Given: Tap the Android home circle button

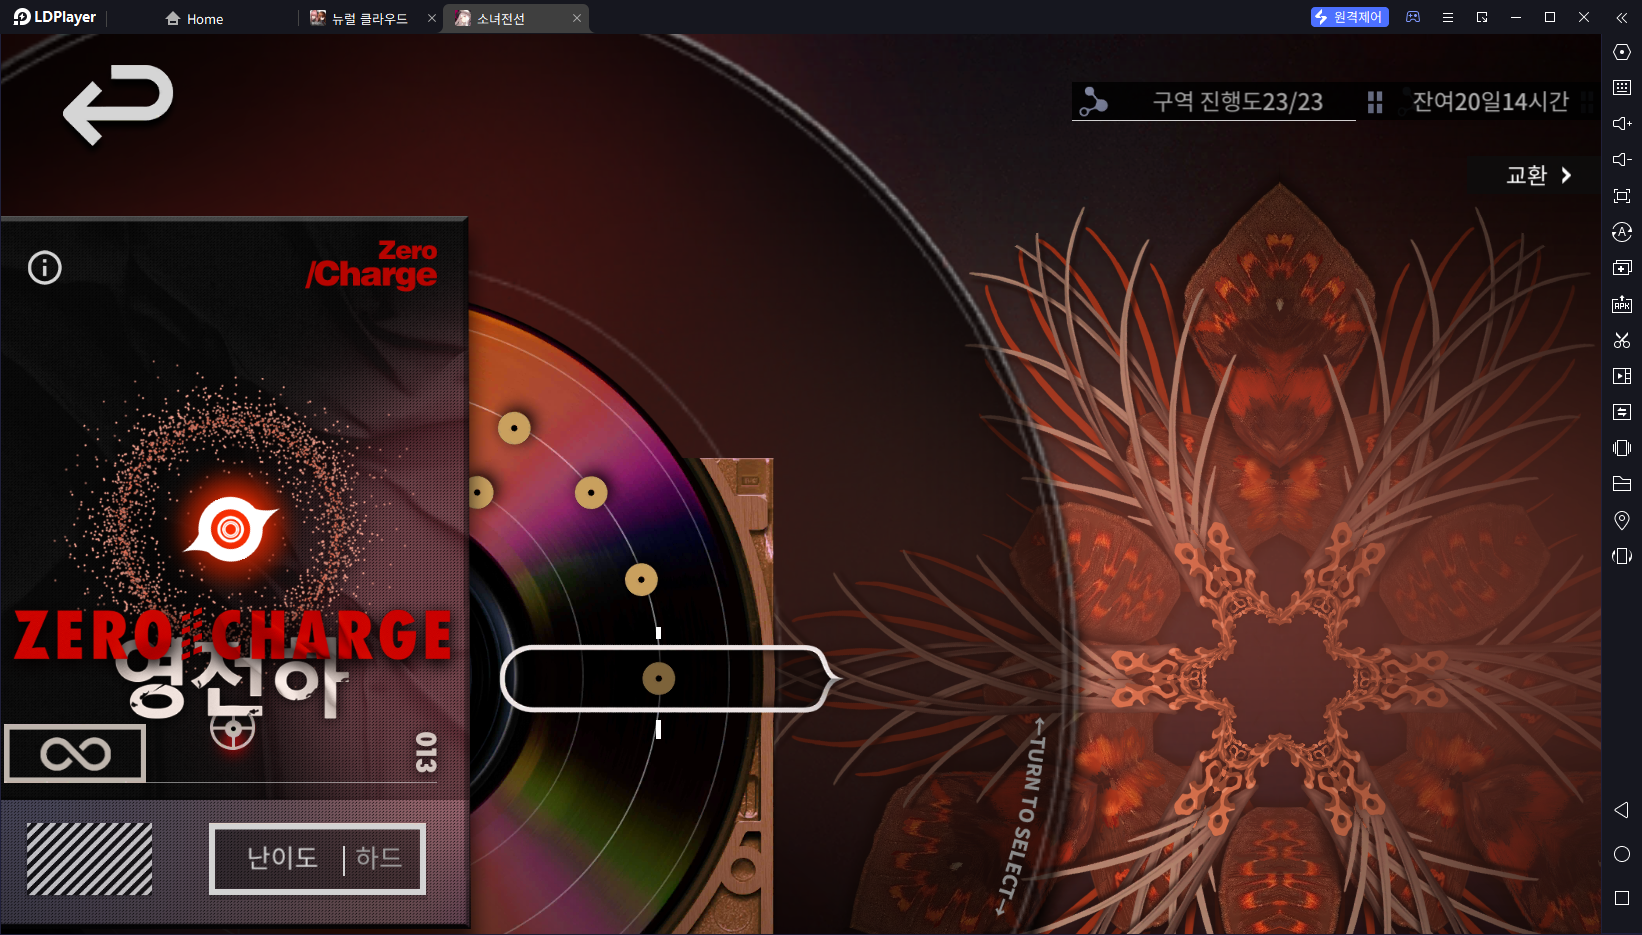Looking at the screenshot, I should tap(1622, 854).
